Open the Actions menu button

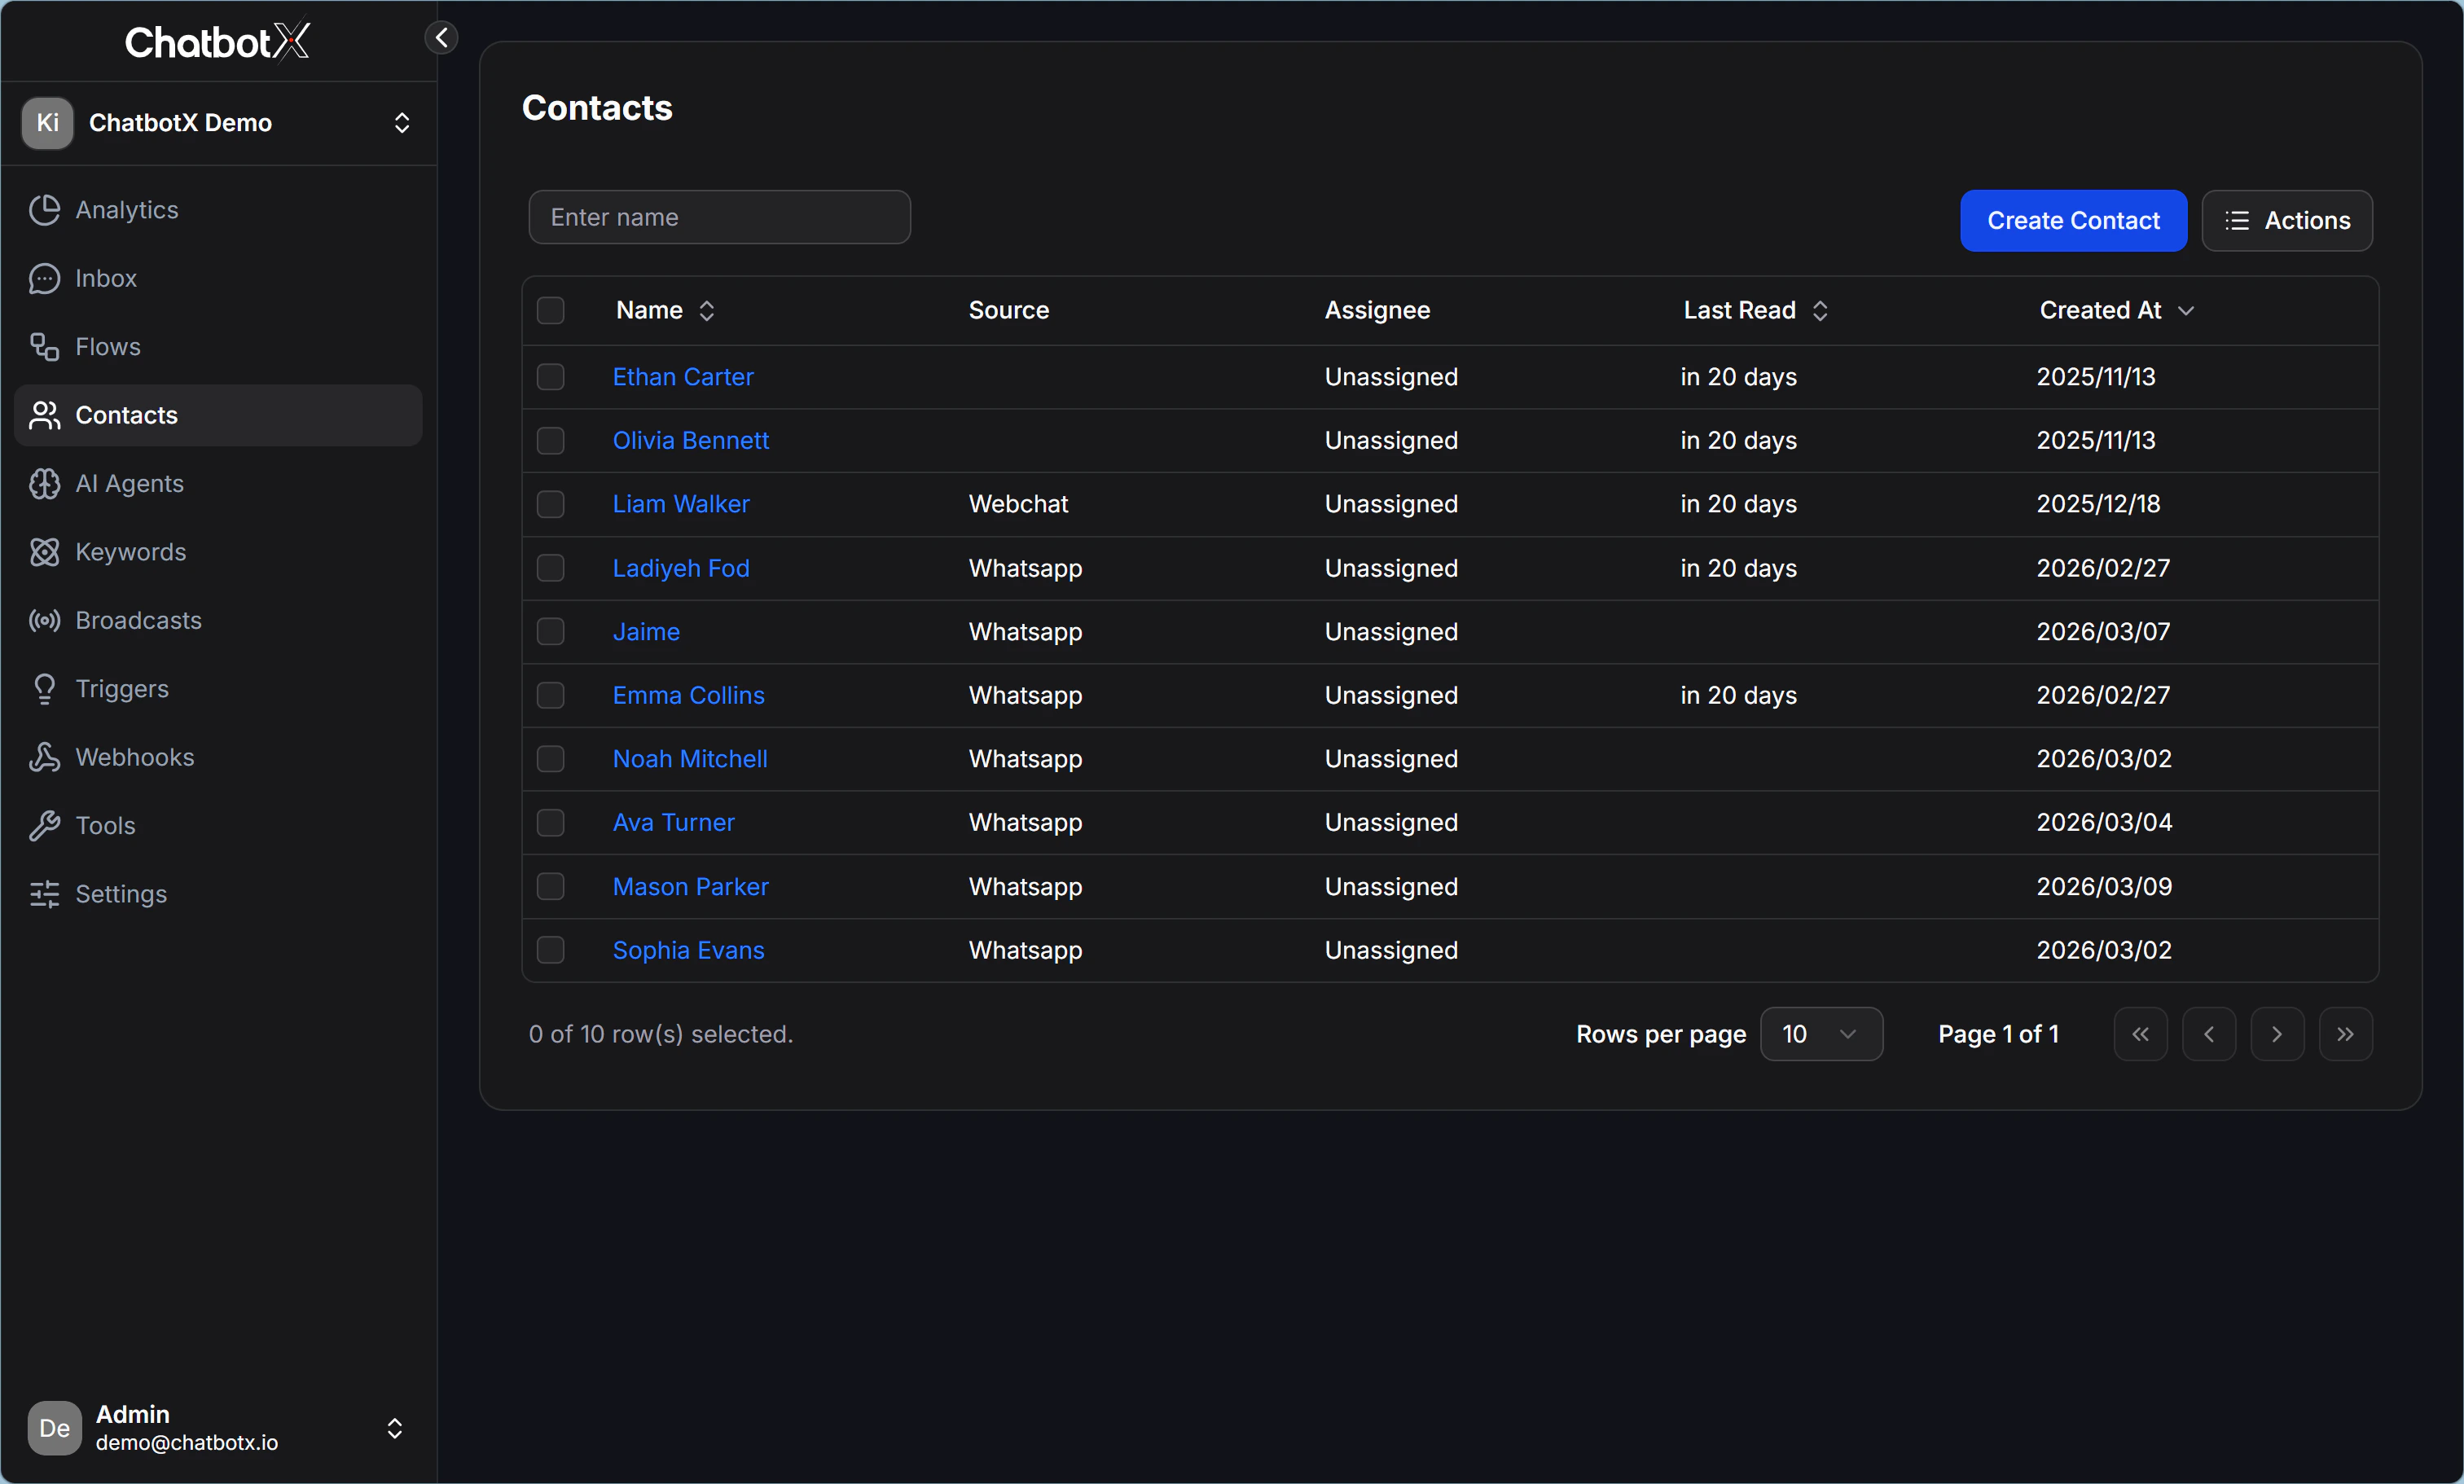click(x=2287, y=221)
